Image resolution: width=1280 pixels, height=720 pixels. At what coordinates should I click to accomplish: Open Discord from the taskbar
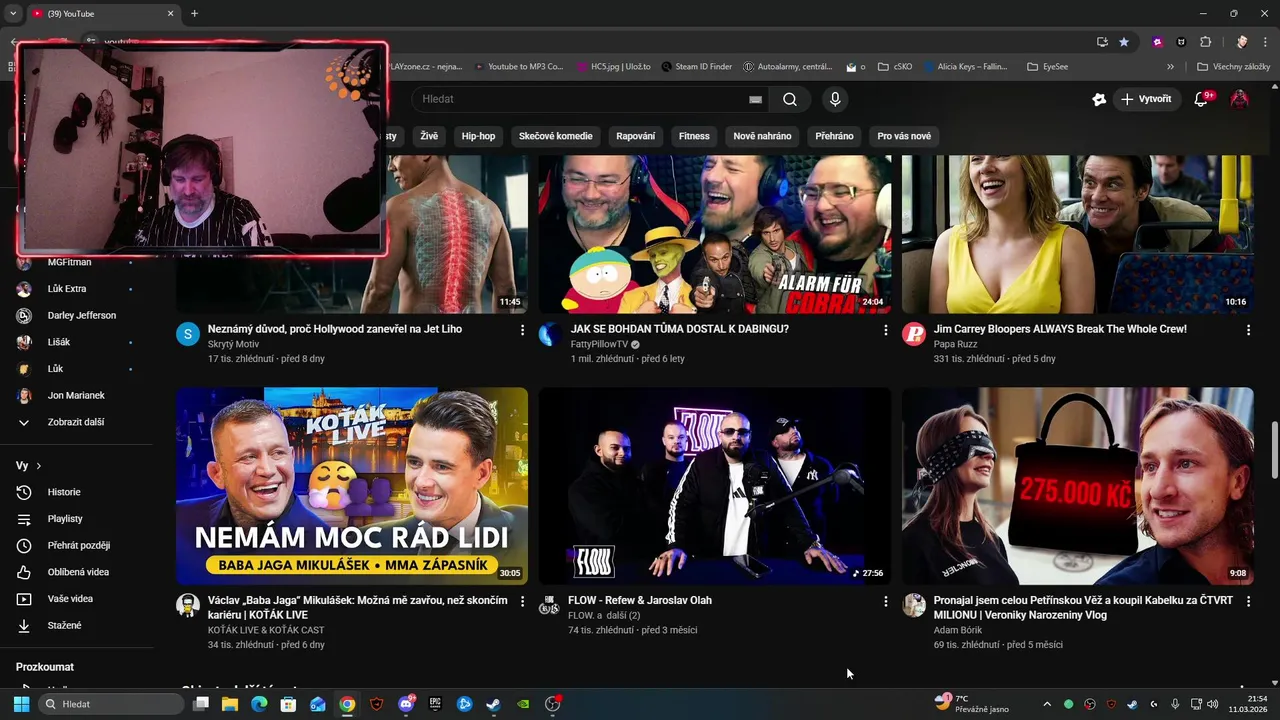click(406, 704)
